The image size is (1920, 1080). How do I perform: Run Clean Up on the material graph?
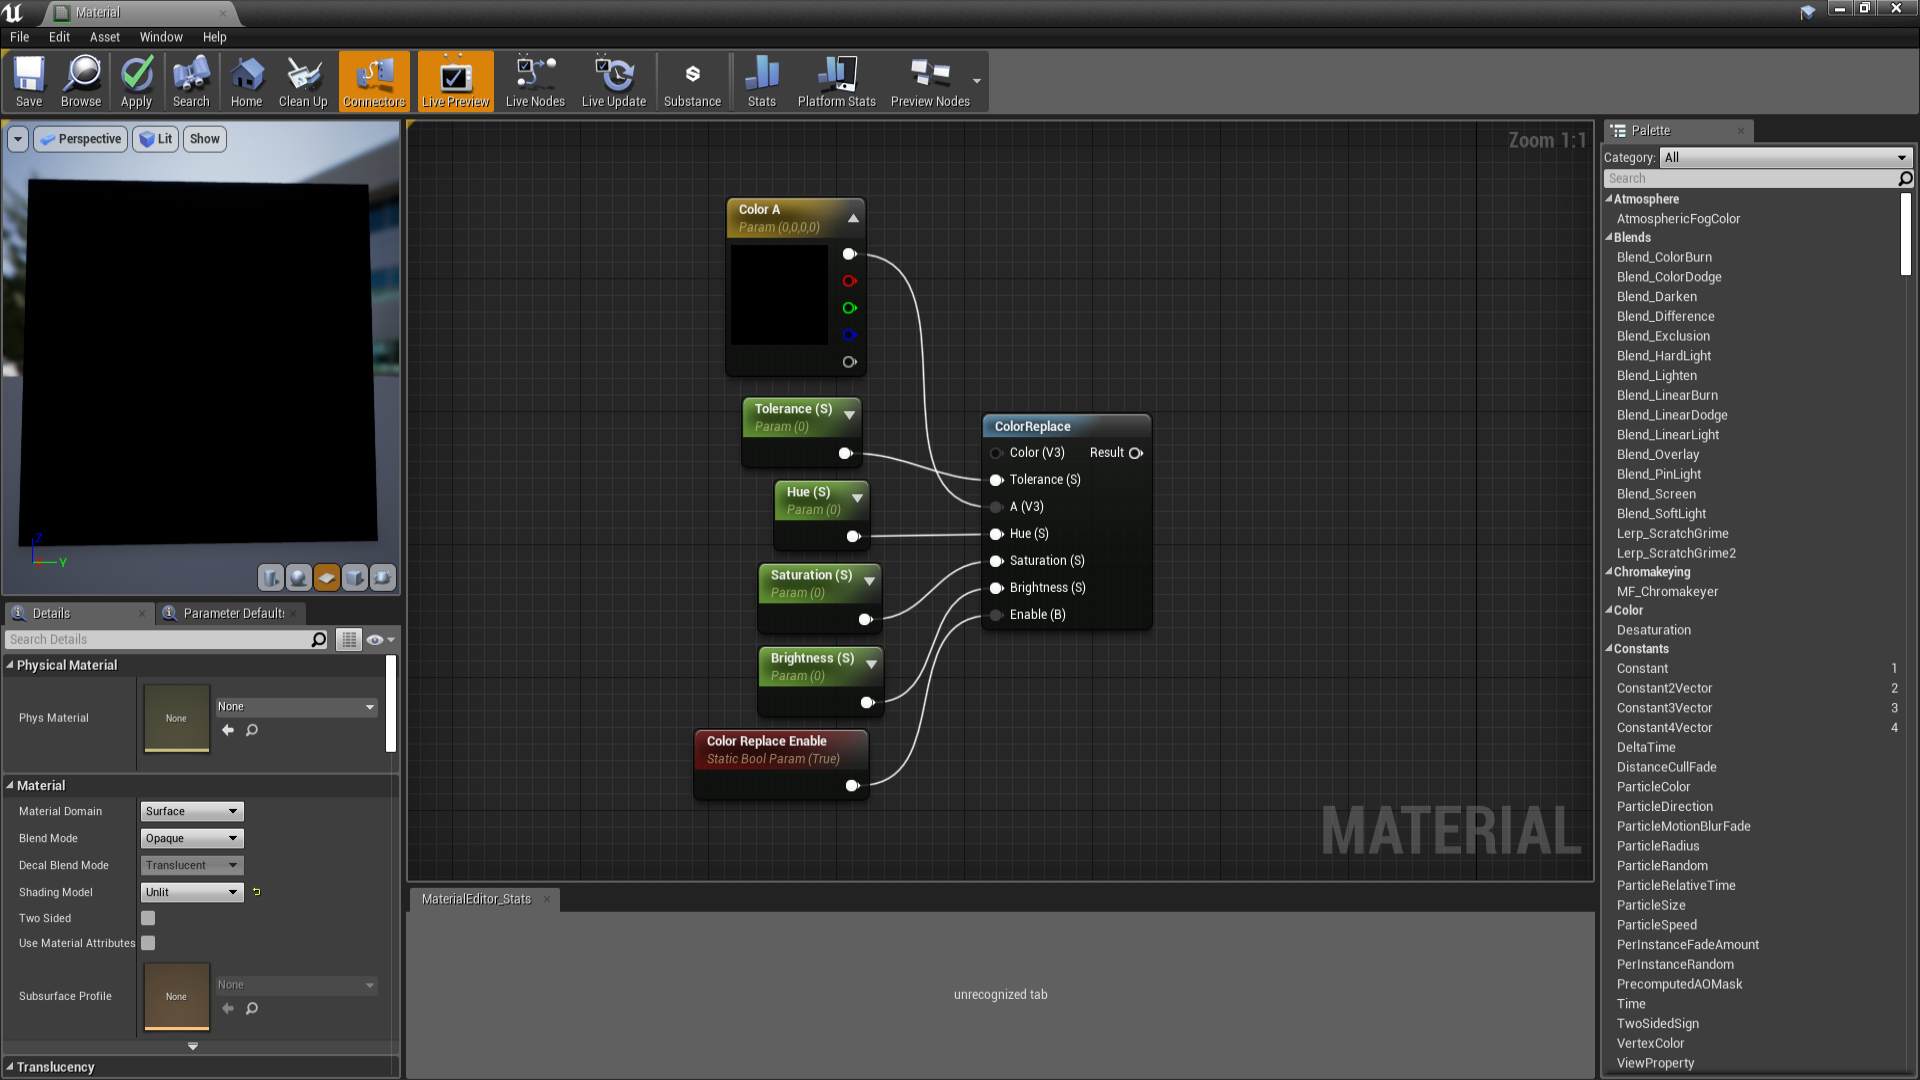point(302,80)
